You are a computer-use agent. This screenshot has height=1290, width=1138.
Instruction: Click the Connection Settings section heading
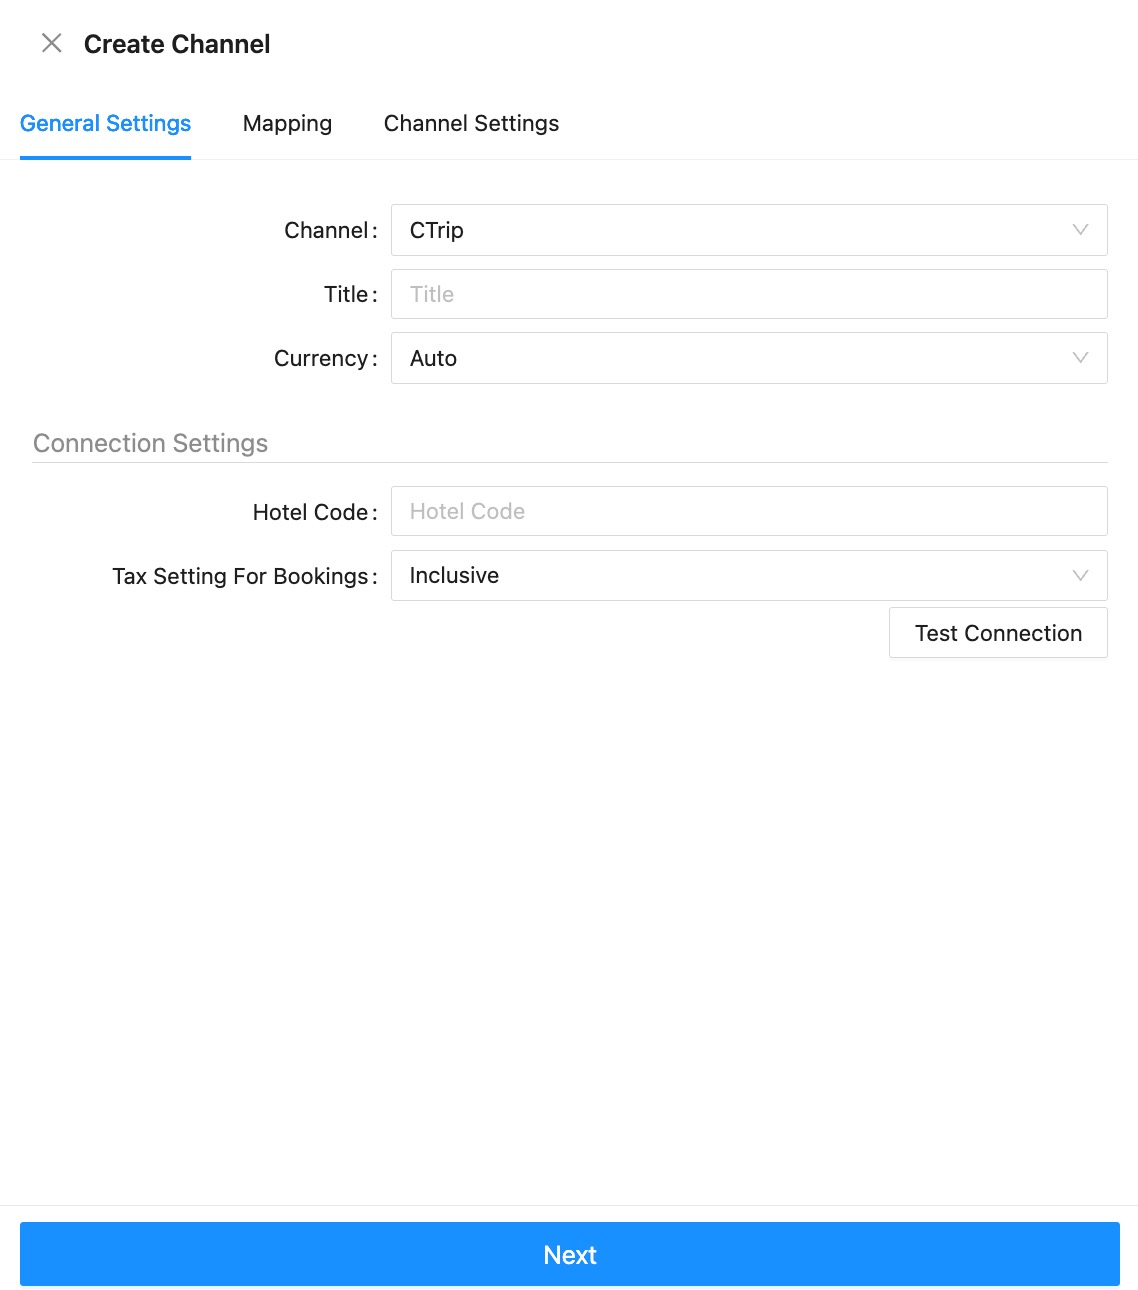pos(151,443)
